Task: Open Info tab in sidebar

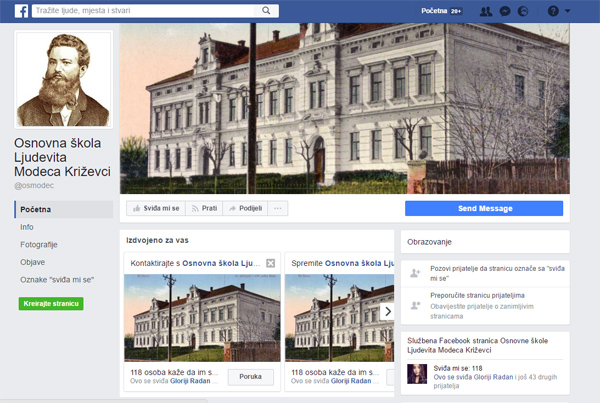Action: (27, 227)
